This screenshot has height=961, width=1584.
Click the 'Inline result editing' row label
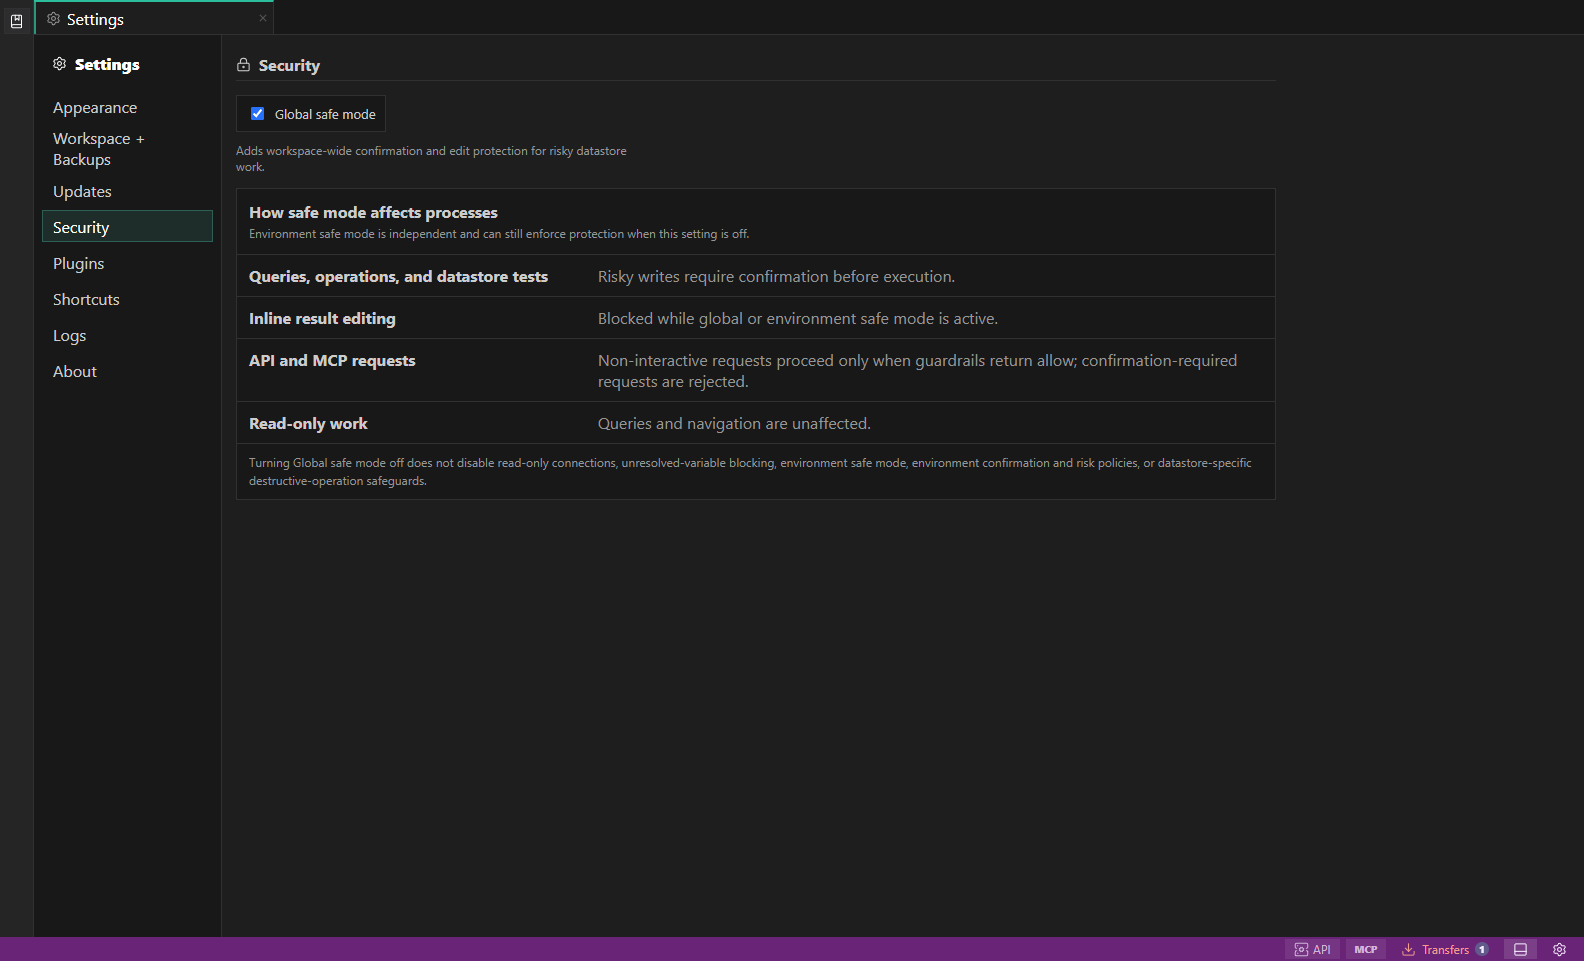[322, 319]
